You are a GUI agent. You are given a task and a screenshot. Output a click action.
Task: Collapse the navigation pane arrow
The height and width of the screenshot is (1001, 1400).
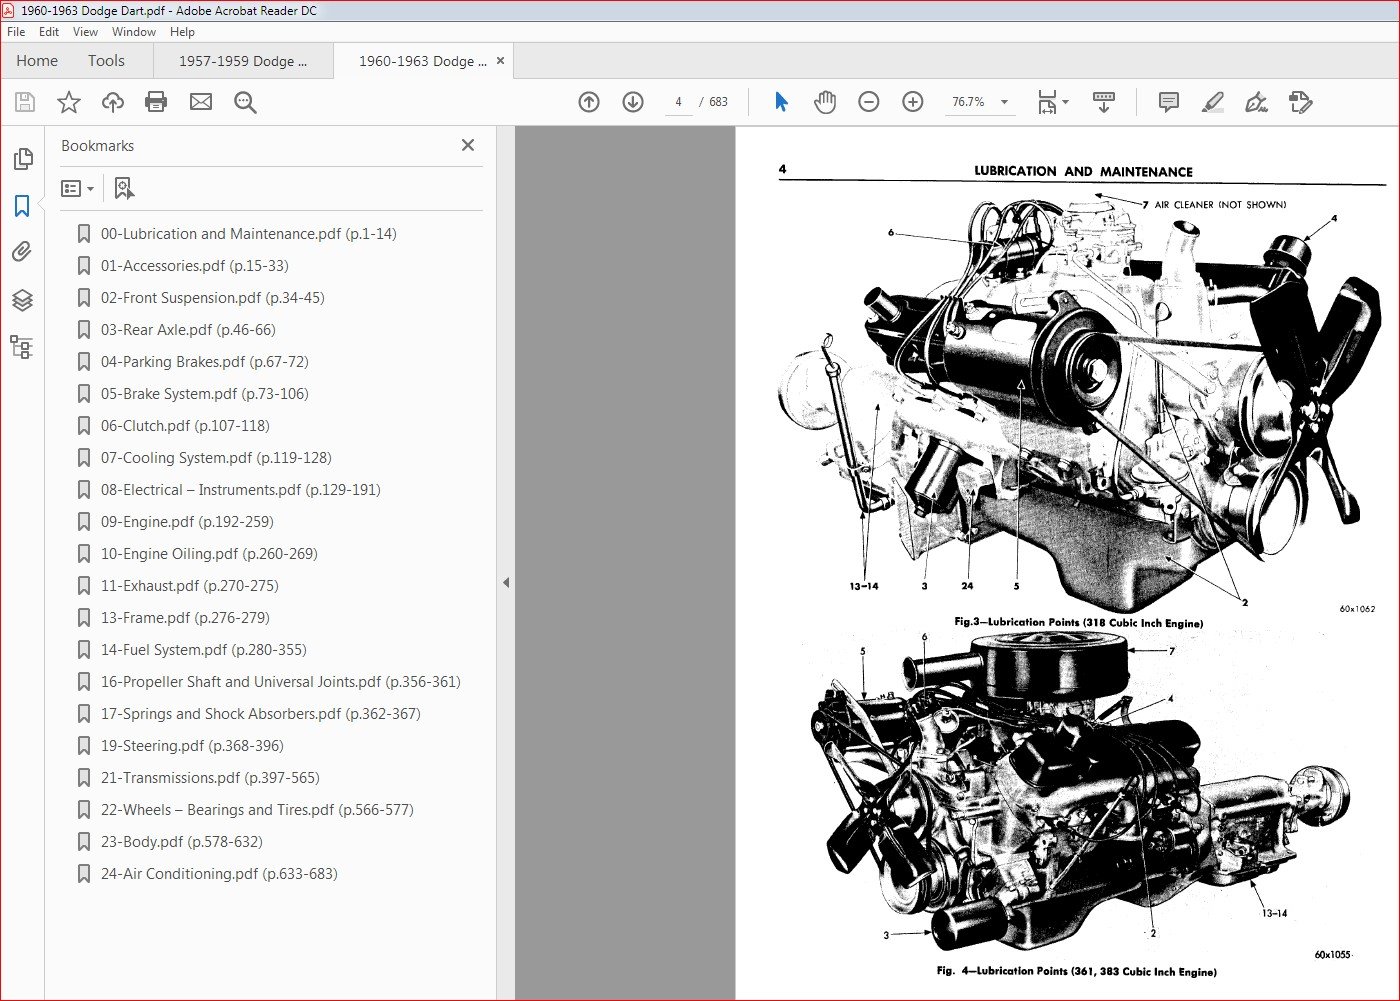pyautogui.click(x=506, y=582)
